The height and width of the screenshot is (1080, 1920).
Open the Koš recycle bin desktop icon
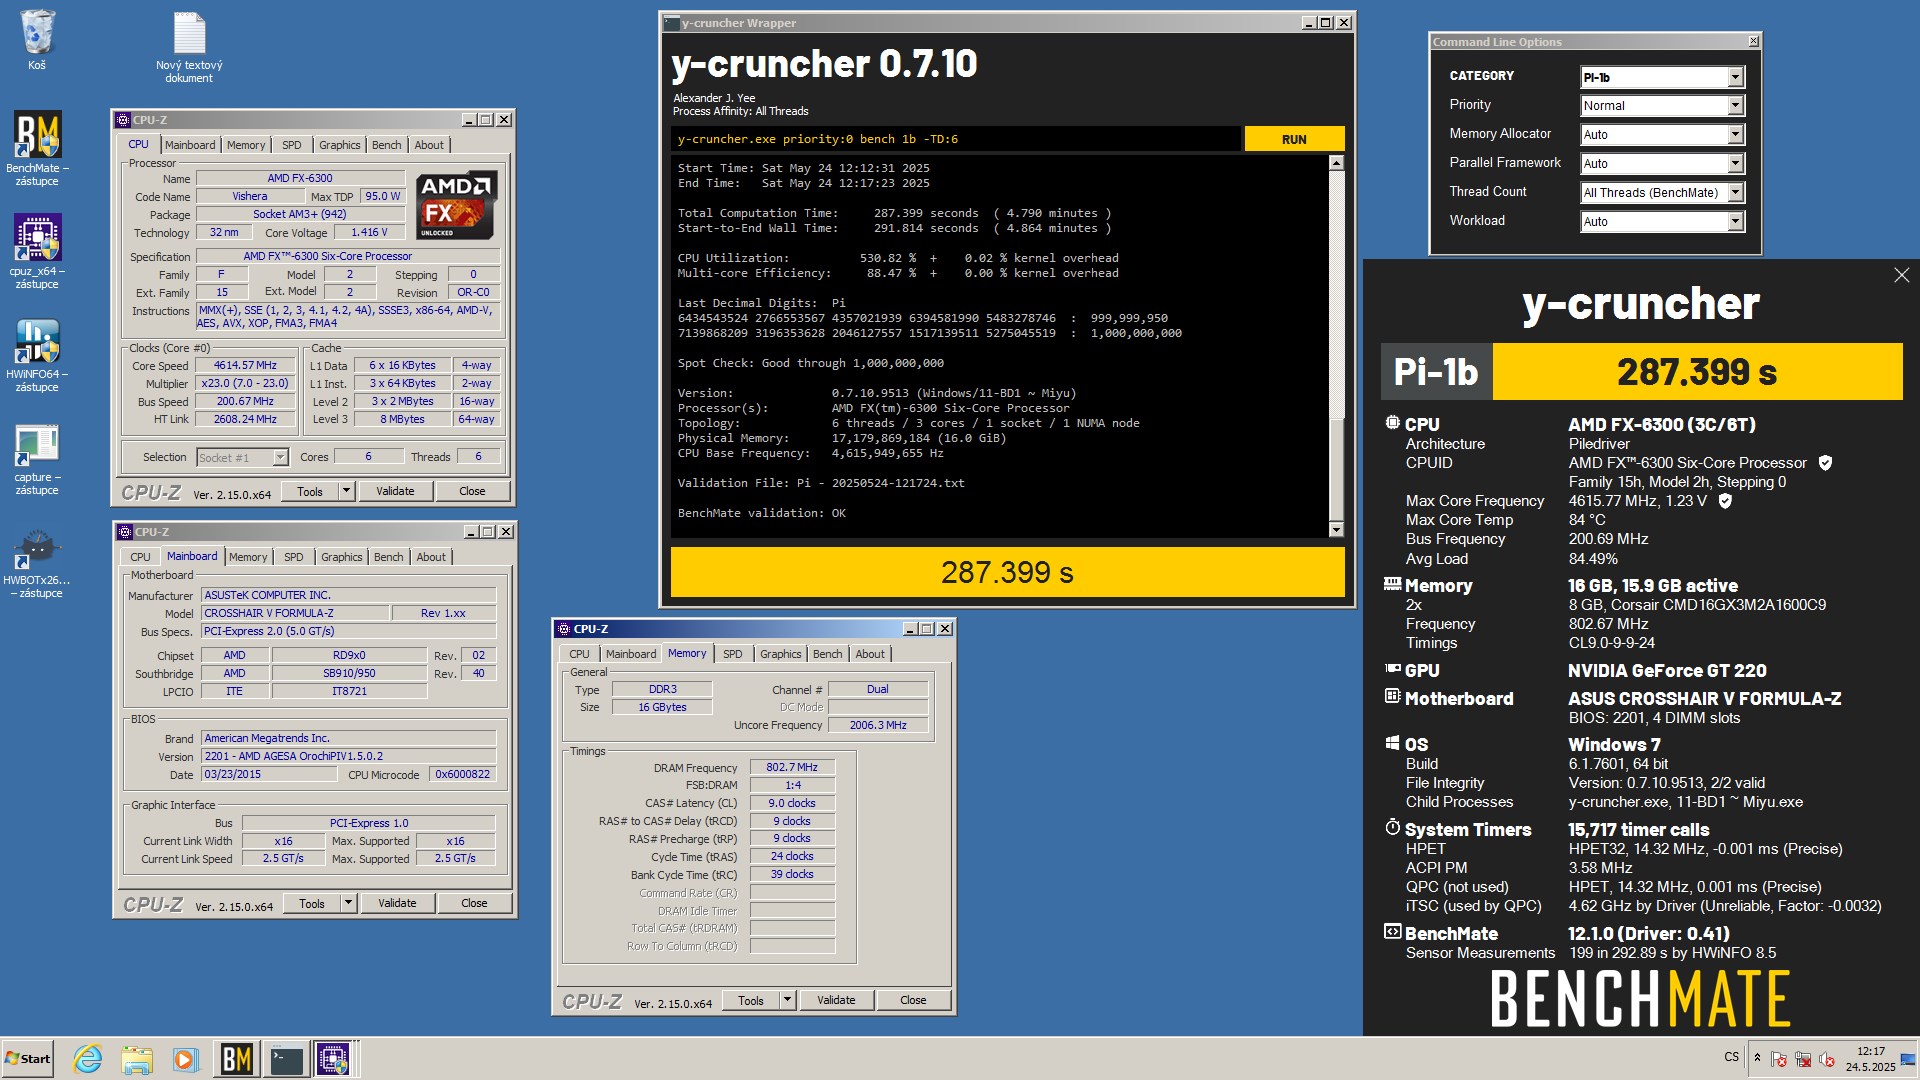point(37,40)
